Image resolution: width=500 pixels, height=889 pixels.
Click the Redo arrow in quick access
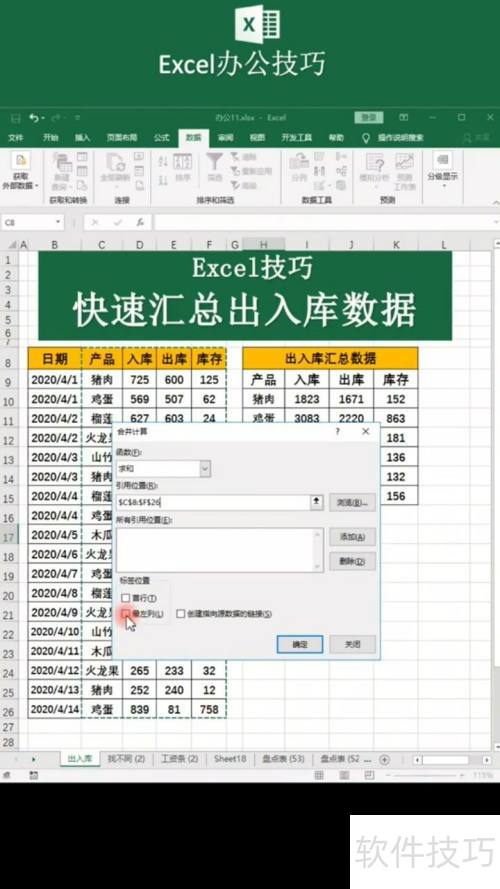coord(56,118)
